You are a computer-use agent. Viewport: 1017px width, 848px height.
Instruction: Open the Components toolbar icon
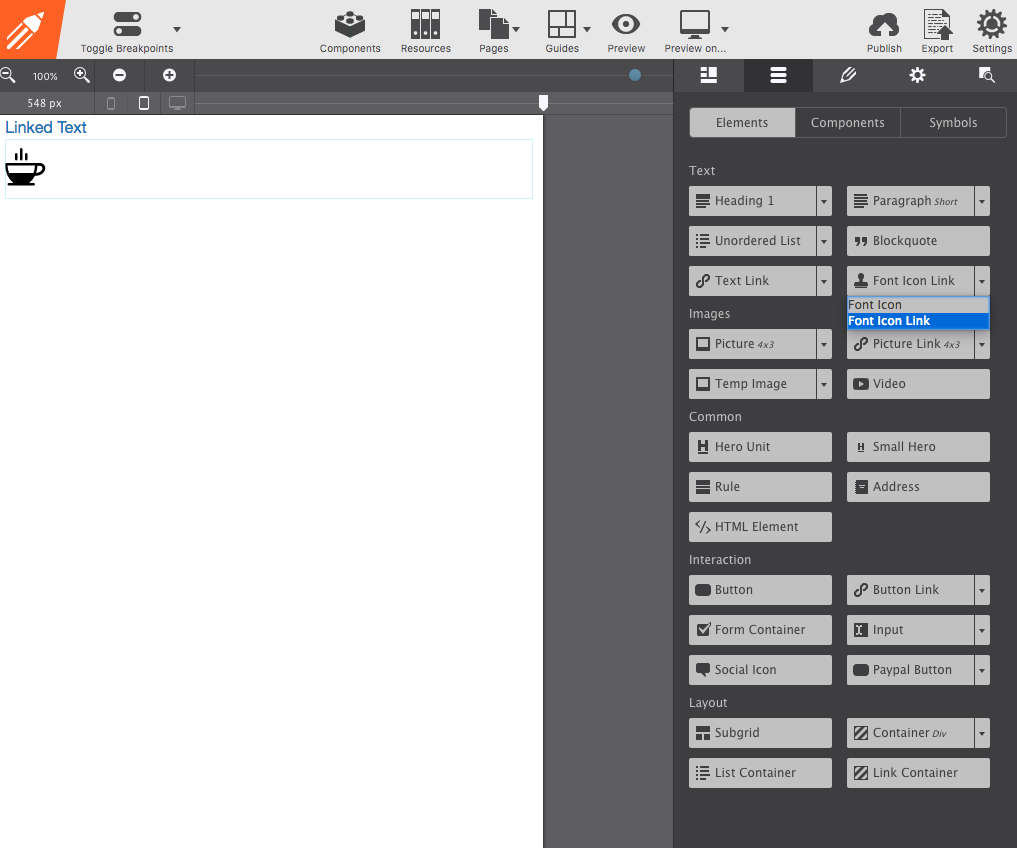pyautogui.click(x=350, y=25)
